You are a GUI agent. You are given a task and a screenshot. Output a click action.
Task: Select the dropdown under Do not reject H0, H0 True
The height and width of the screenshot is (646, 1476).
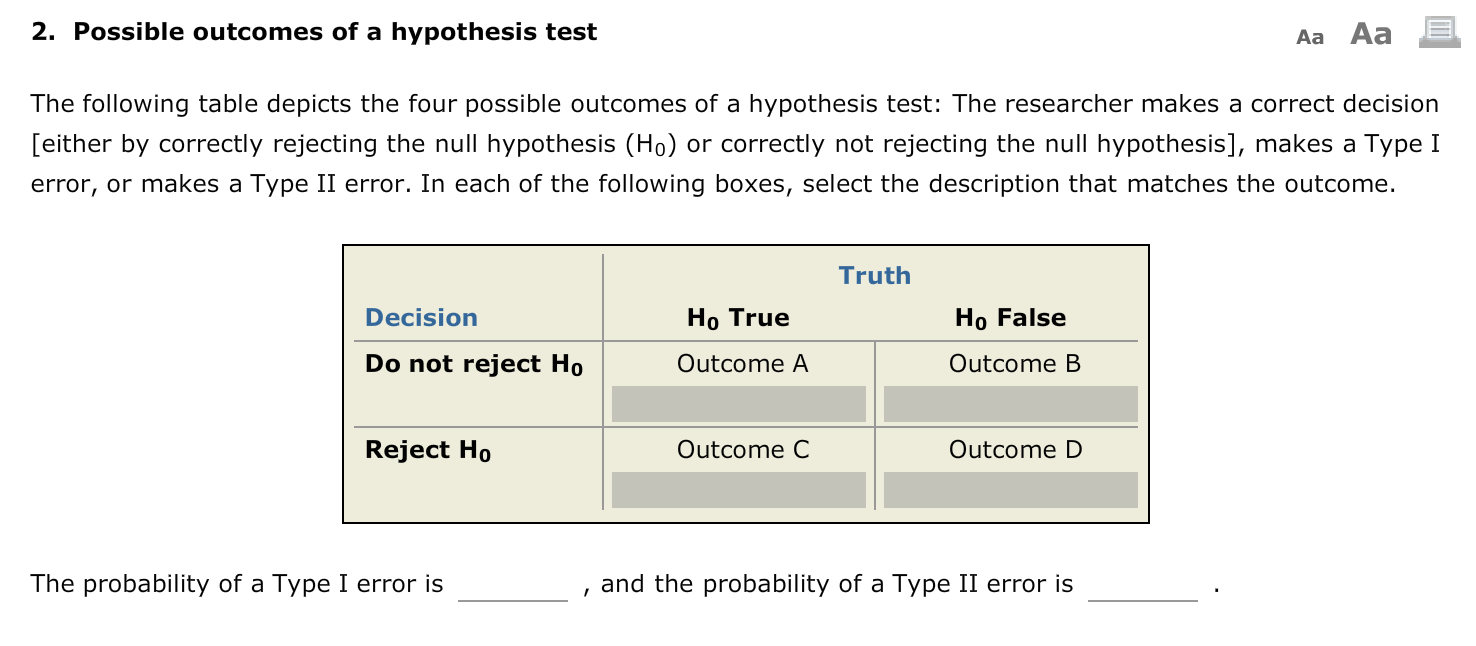tap(739, 403)
